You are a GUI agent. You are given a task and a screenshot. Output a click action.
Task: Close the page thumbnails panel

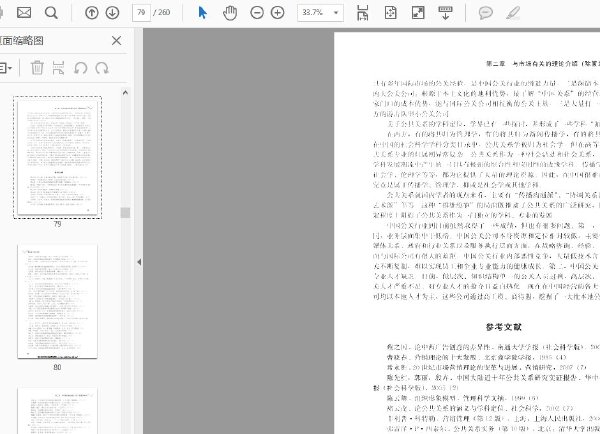pyautogui.click(x=116, y=41)
